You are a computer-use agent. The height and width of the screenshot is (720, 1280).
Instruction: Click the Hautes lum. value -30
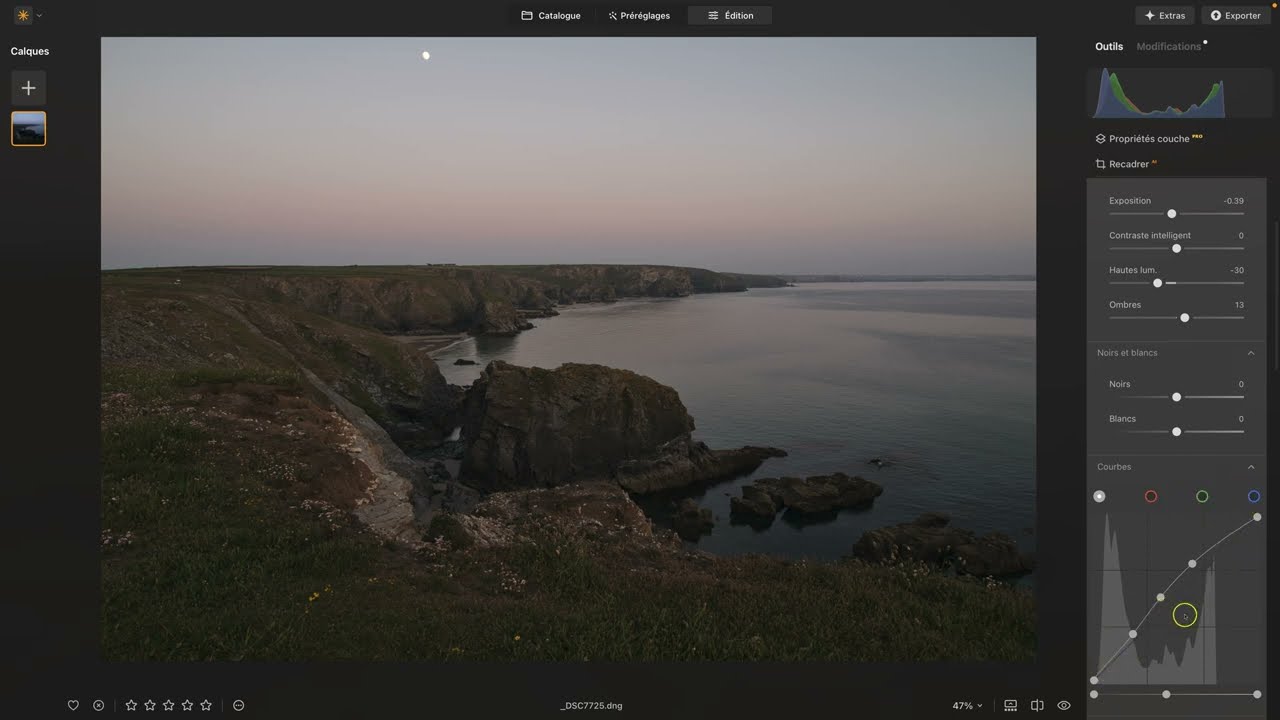click(x=1237, y=270)
